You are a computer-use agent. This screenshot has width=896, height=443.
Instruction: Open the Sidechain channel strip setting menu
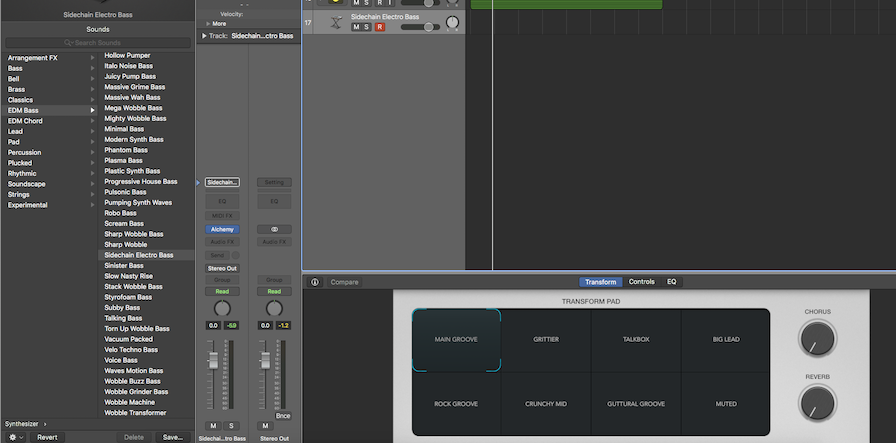[222, 182]
